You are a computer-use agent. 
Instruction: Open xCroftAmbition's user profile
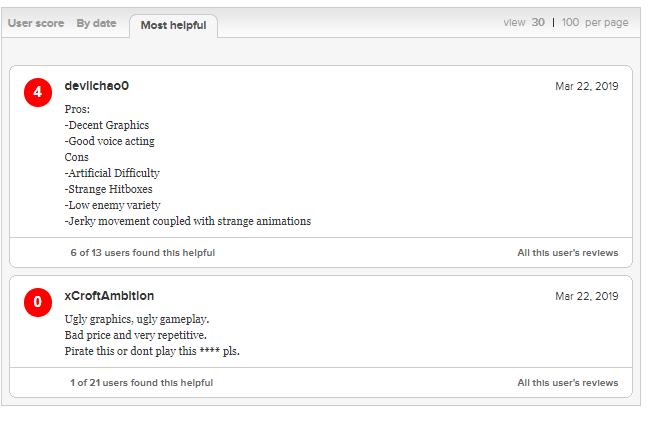pyautogui.click(x=109, y=296)
